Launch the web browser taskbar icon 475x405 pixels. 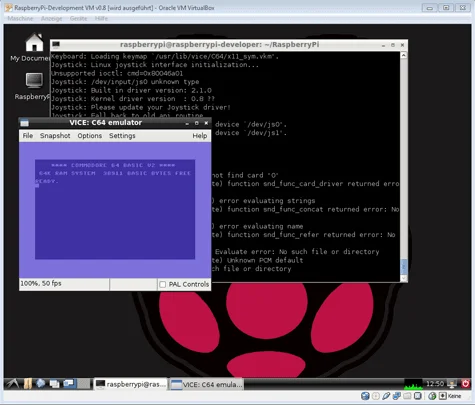pyautogui.click(x=41, y=384)
